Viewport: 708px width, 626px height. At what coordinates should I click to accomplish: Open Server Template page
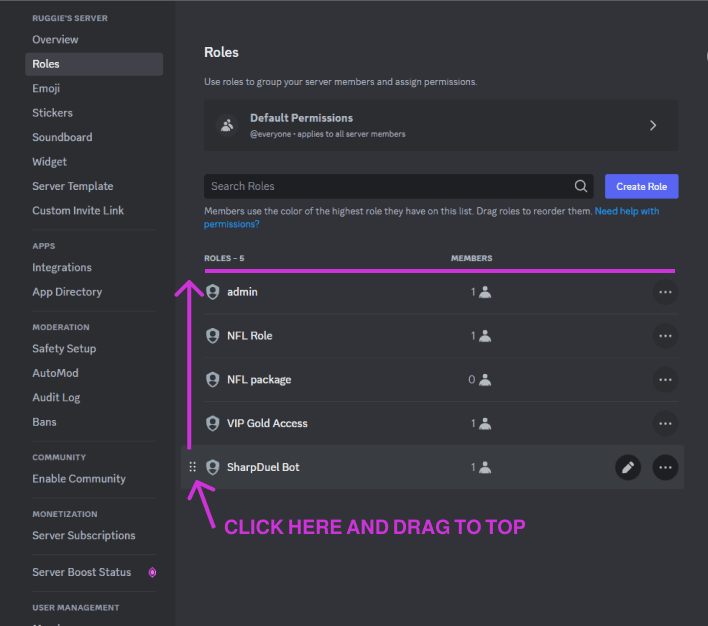[73, 186]
